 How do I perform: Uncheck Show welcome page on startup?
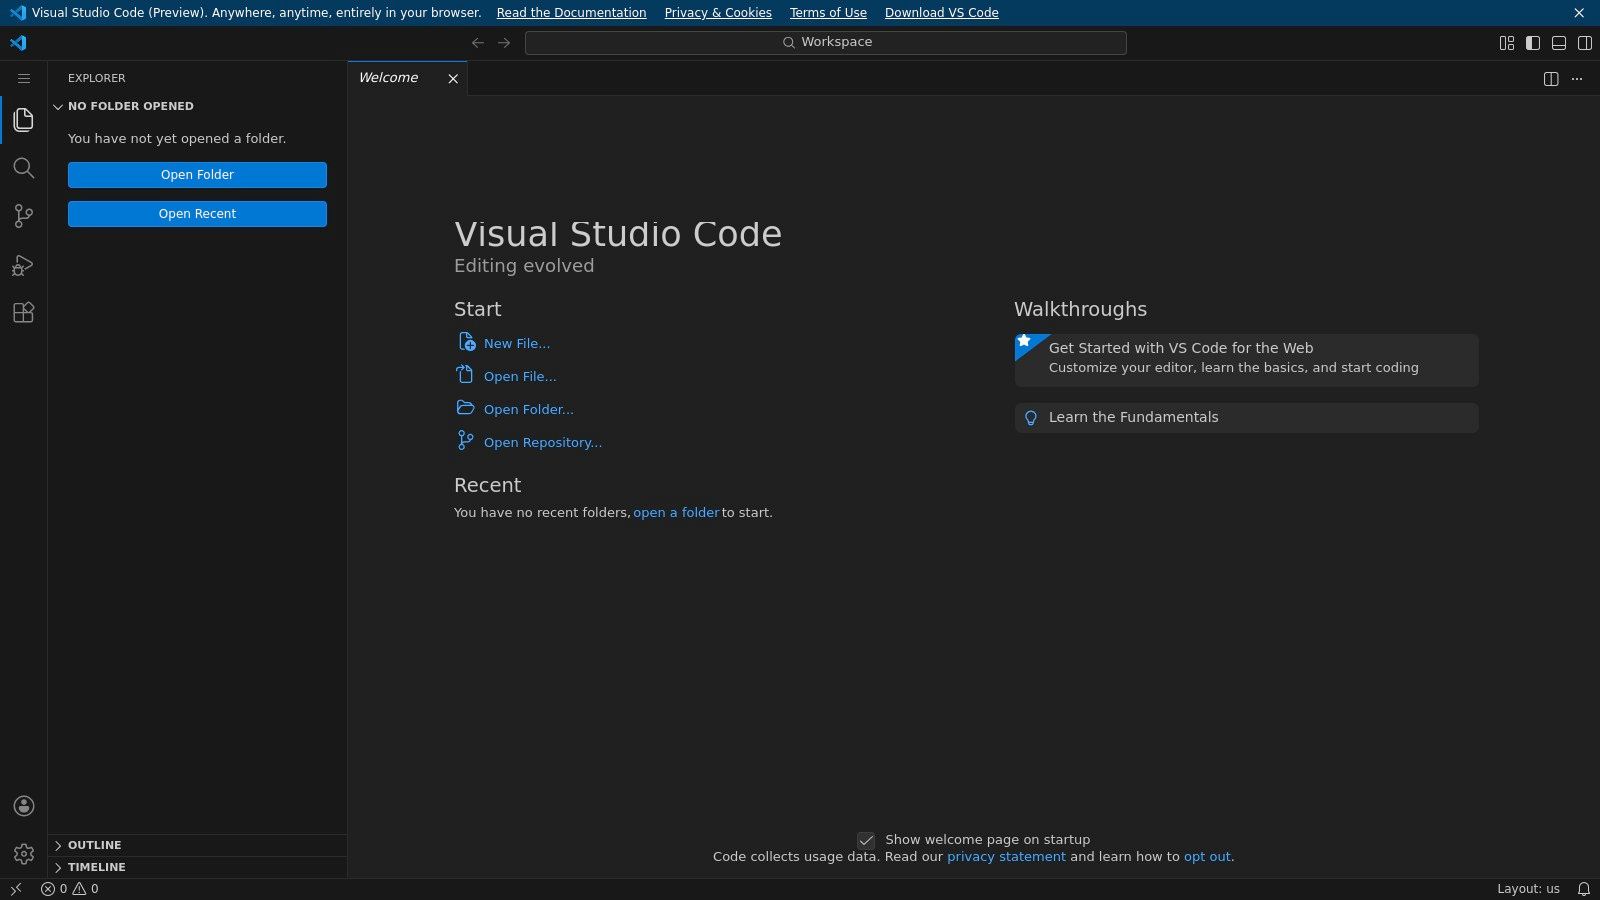pos(866,839)
